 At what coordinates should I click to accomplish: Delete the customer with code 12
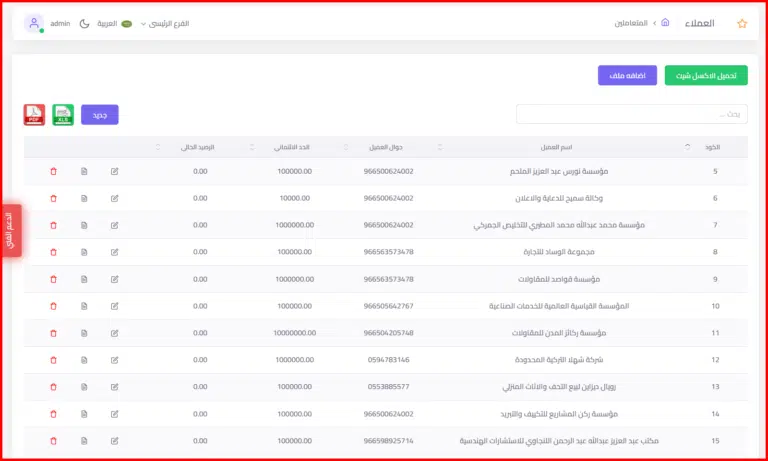click(x=53, y=359)
